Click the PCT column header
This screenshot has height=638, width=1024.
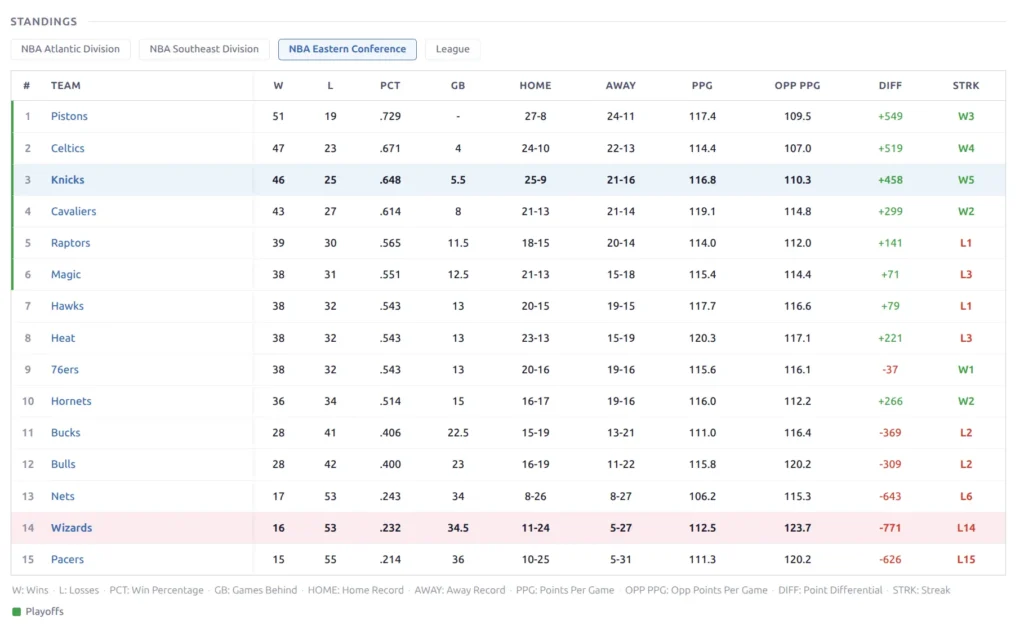391,86
